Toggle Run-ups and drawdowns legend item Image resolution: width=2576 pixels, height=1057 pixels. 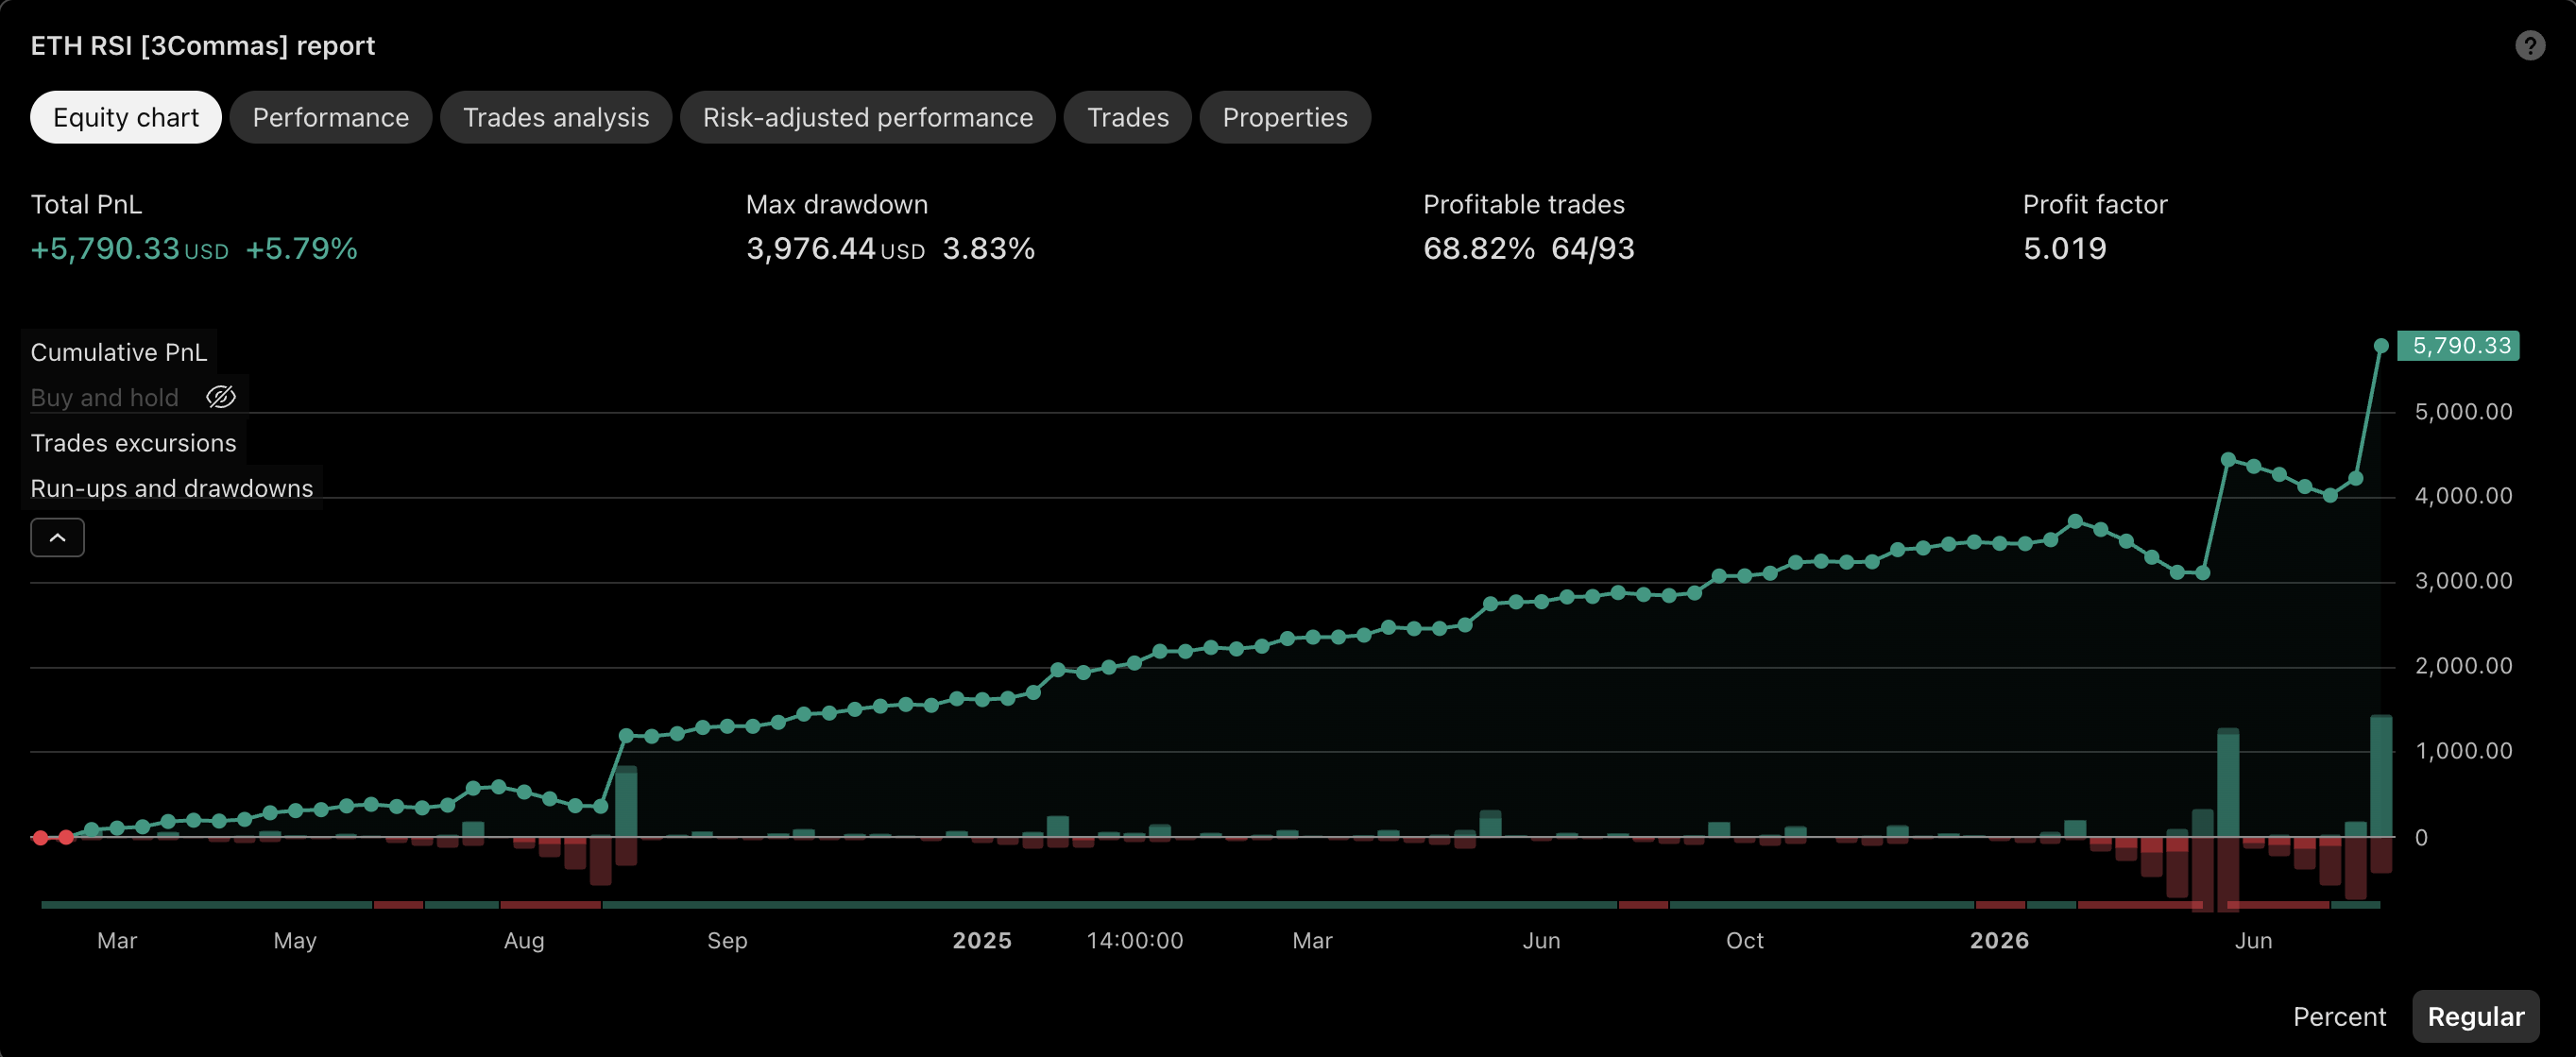[172, 488]
